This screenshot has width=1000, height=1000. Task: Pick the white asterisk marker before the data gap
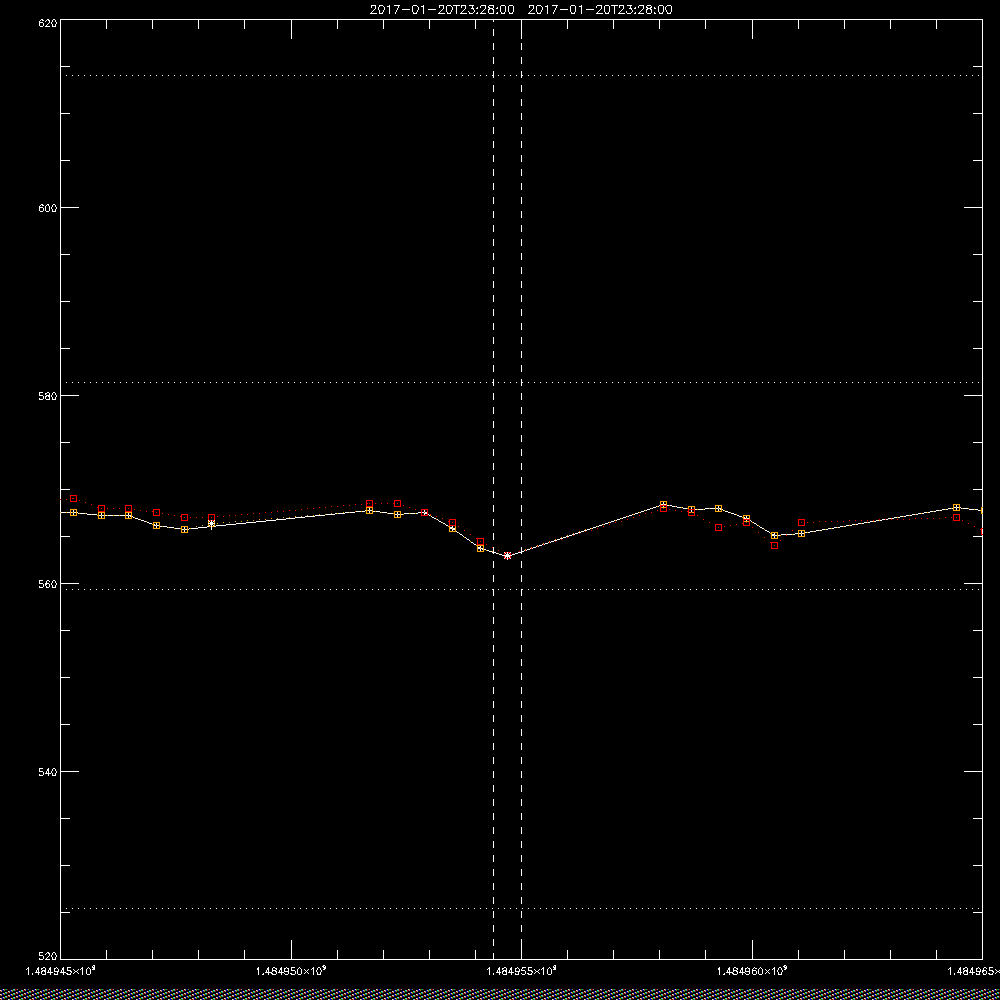212,524
